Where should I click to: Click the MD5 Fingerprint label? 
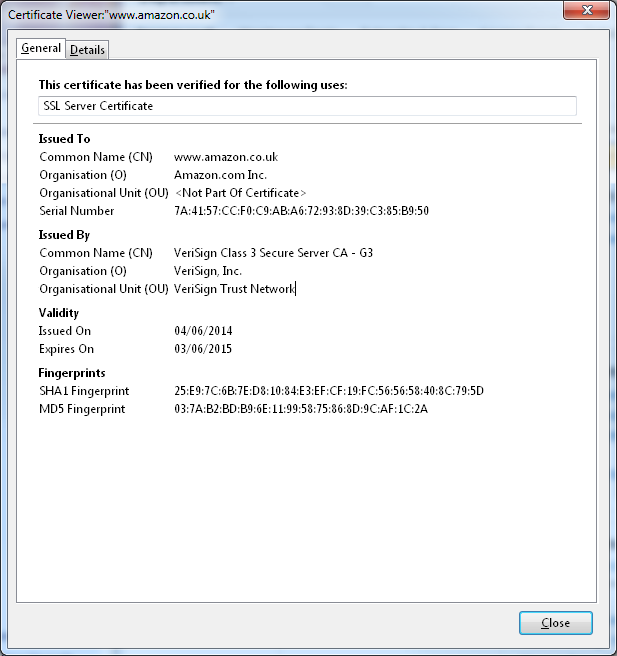(82, 409)
